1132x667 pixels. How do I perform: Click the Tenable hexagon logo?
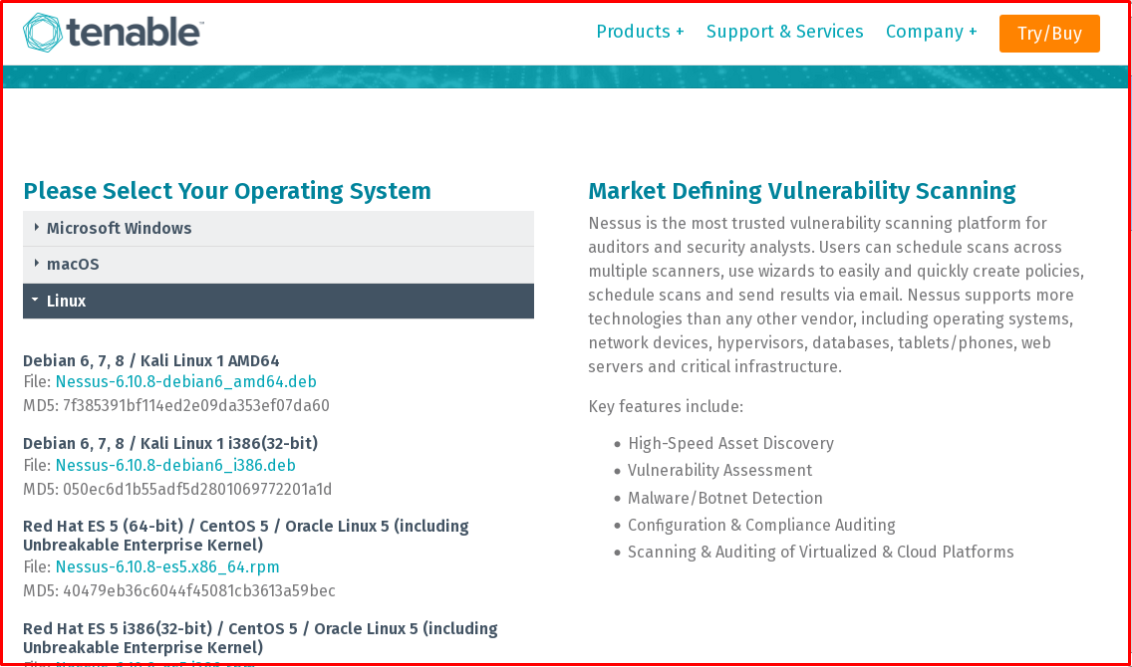[43, 32]
